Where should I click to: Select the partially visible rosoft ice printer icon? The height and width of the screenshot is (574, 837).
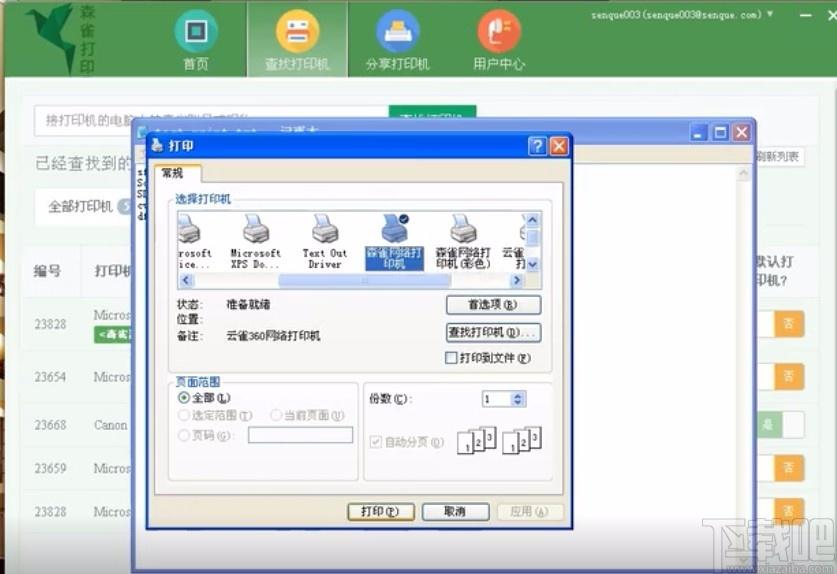(x=193, y=241)
